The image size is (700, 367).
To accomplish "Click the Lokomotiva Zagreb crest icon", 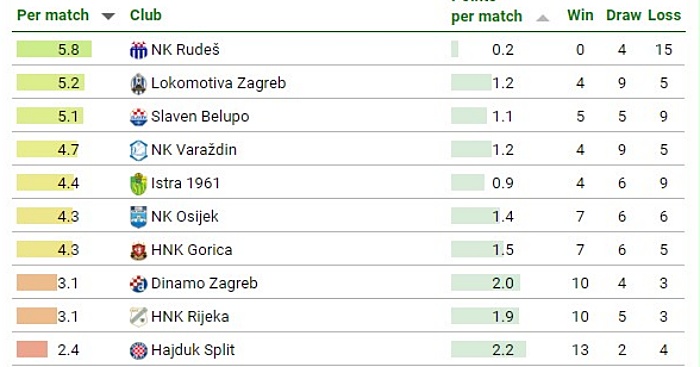I will tap(138, 83).
